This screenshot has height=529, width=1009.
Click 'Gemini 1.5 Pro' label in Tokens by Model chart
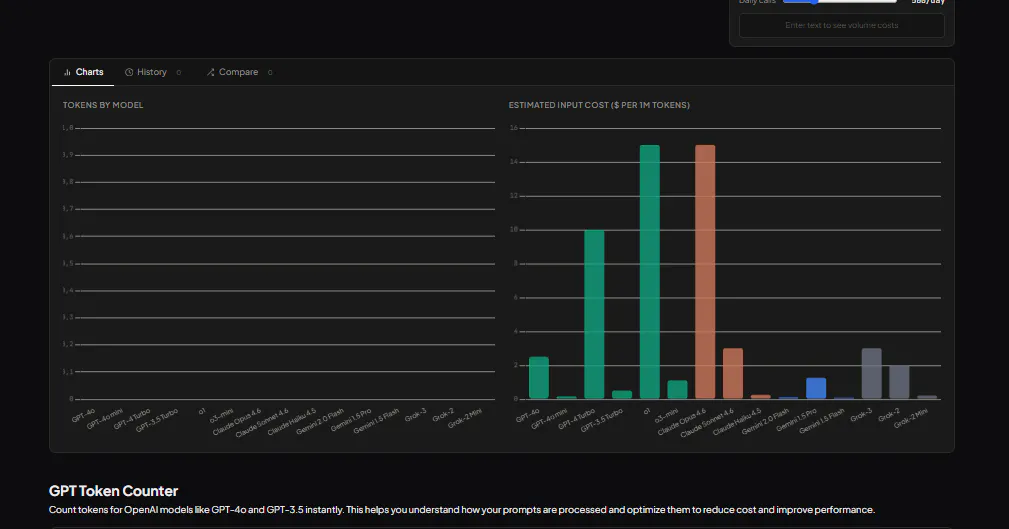coord(351,420)
